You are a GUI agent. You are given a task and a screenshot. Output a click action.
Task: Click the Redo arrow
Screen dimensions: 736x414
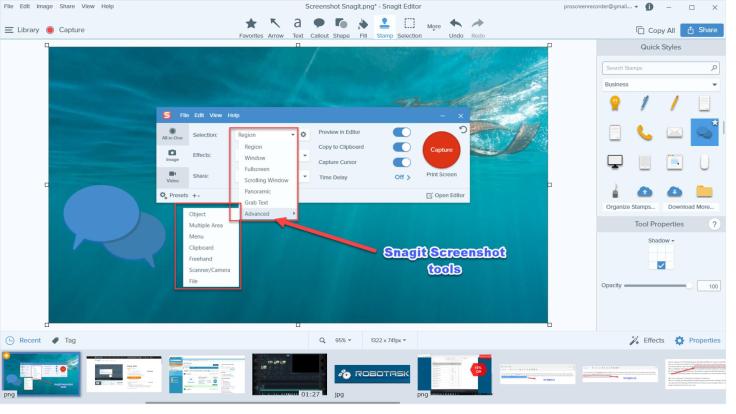click(x=478, y=27)
